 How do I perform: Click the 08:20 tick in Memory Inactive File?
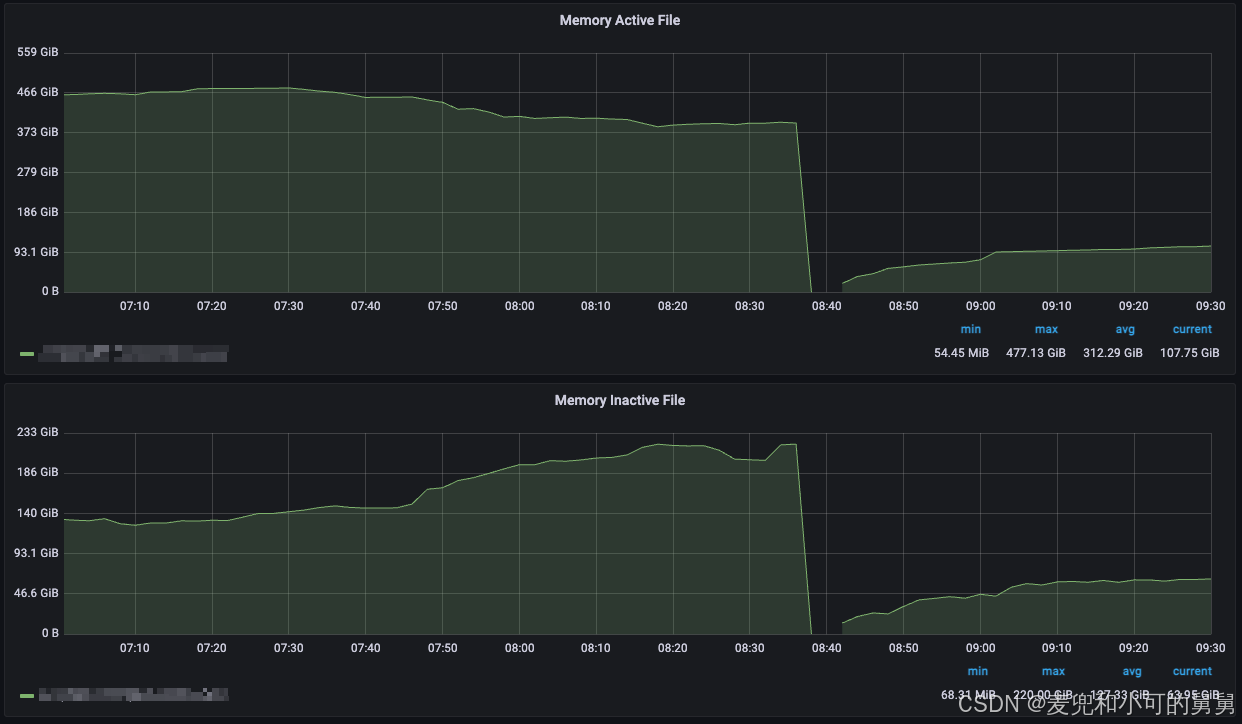(x=673, y=648)
